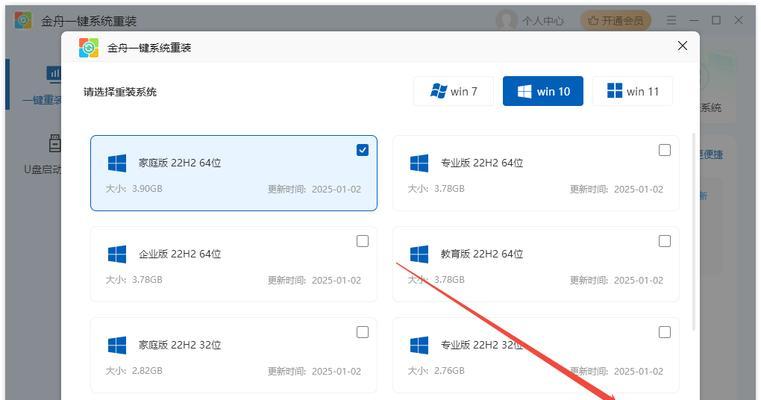Uncheck 家庭版 22H2 64位 checkbox
This screenshot has width=761, height=400.
point(362,150)
